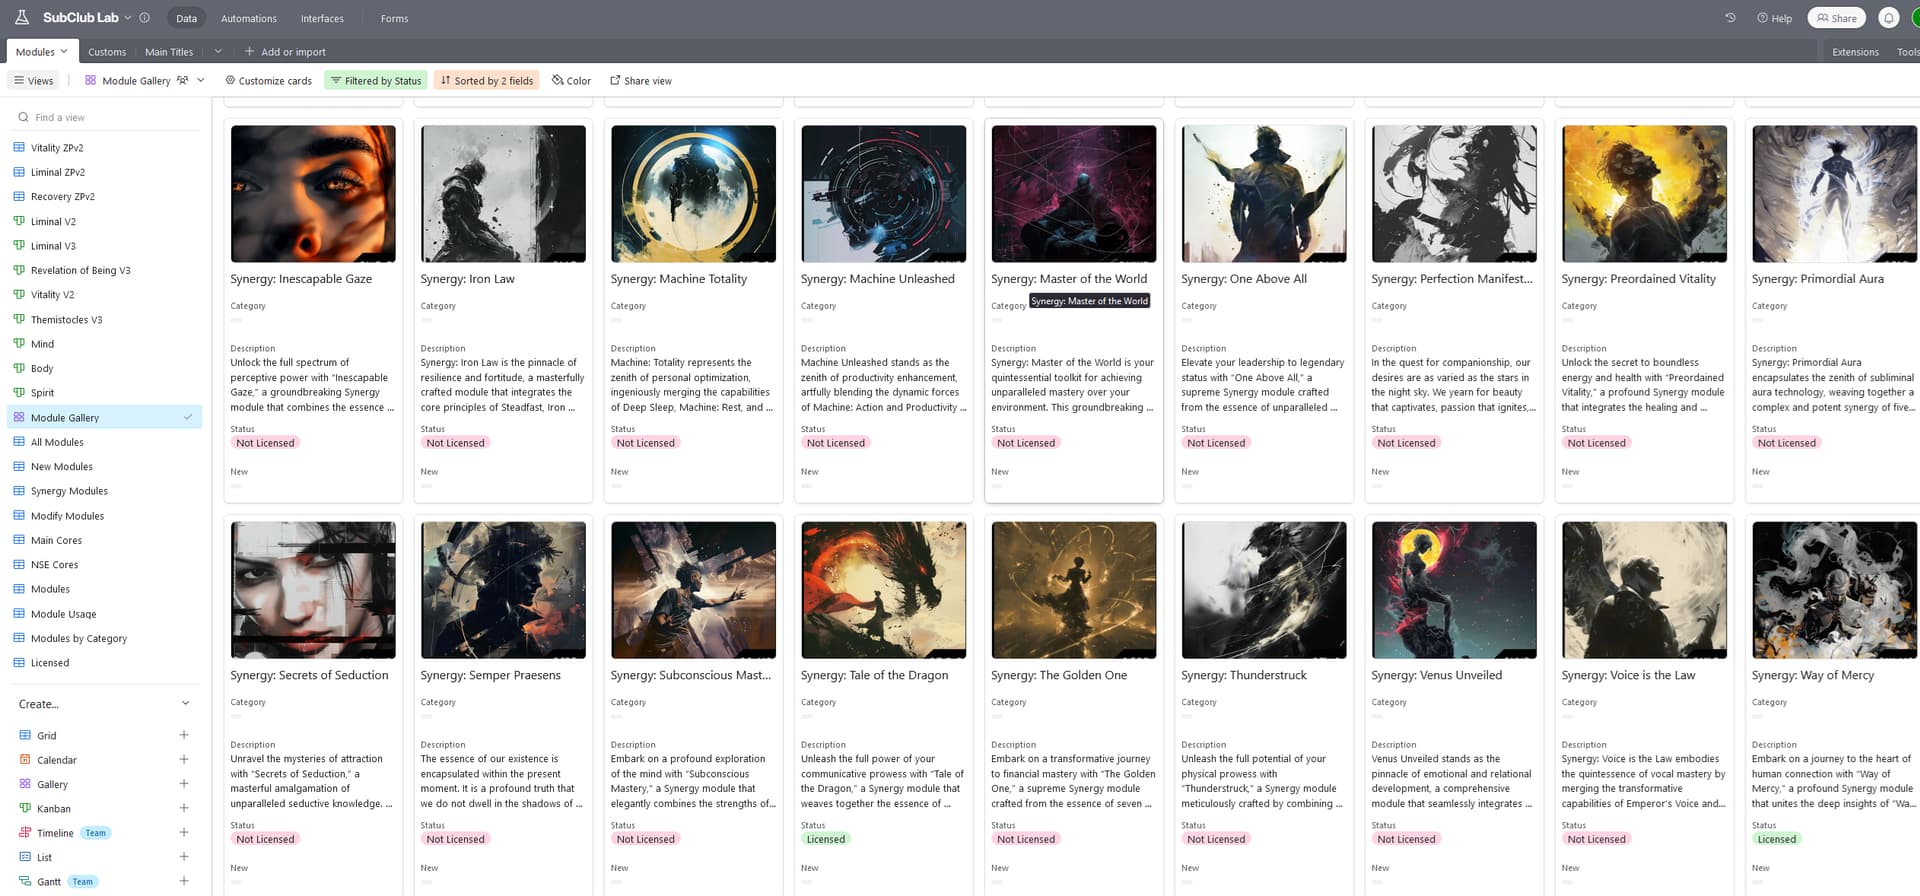Expand the Module Gallery view dropdown
1920x896 pixels.
(x=201, y=81)
